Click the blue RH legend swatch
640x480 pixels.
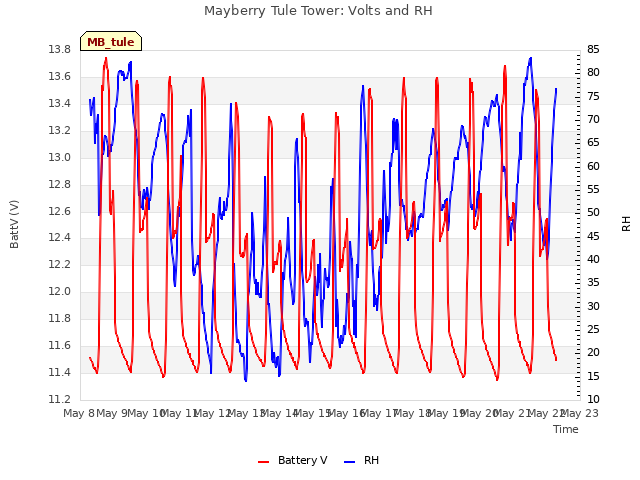pos(350,462)
